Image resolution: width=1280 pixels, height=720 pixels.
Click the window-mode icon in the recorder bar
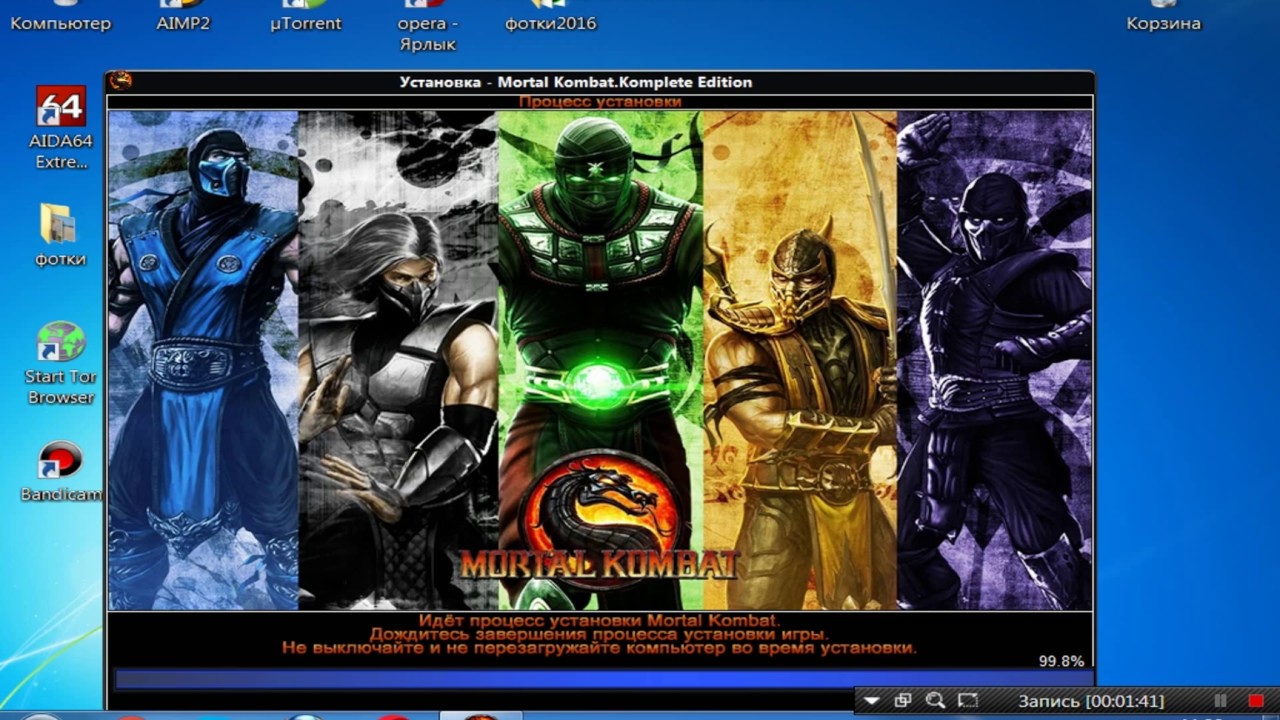(903, 701)
